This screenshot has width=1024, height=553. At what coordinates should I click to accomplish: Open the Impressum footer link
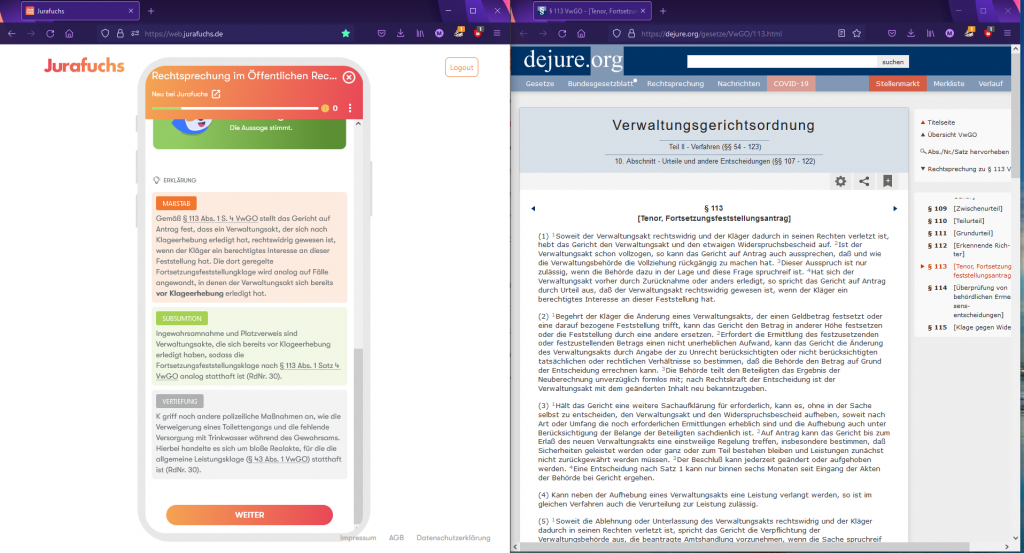pyautogui.click(x=358, y=538)
